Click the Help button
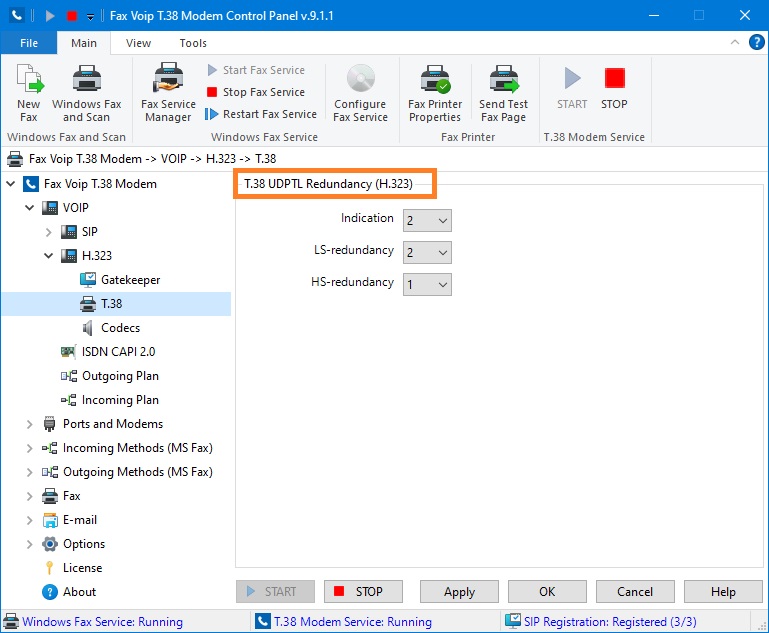Image resolution: width=769 pixels, height=633 pixels. pyautogui.click(x=723, y=592)
